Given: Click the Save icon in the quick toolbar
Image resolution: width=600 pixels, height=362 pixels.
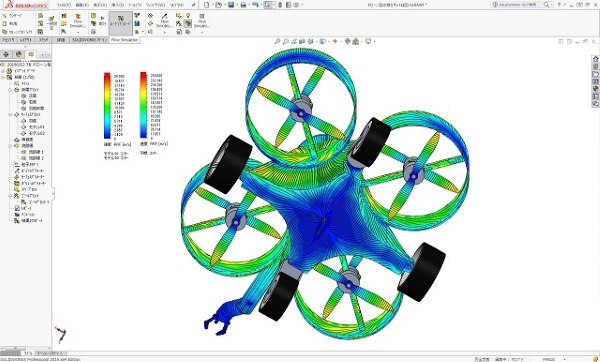Looking at the screenshot, I should [x=231, y=5].
